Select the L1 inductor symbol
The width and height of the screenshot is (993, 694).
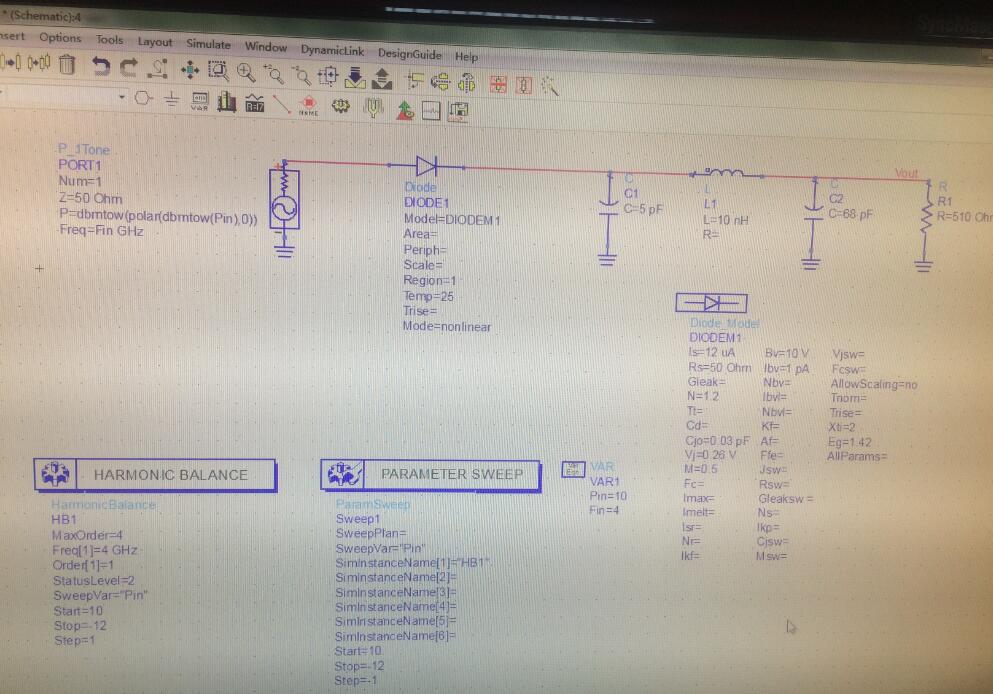725,172
